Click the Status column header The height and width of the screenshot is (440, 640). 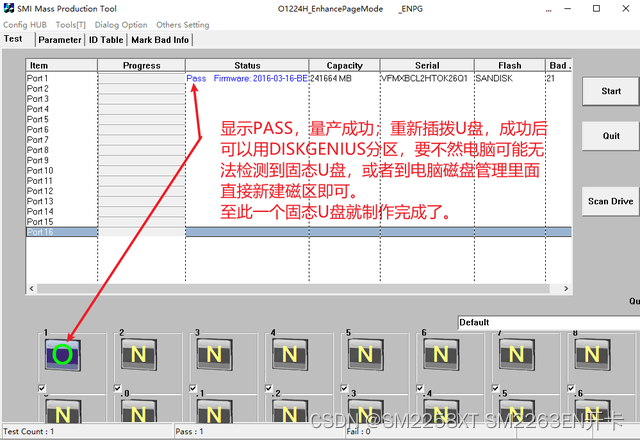pos(247,65)
